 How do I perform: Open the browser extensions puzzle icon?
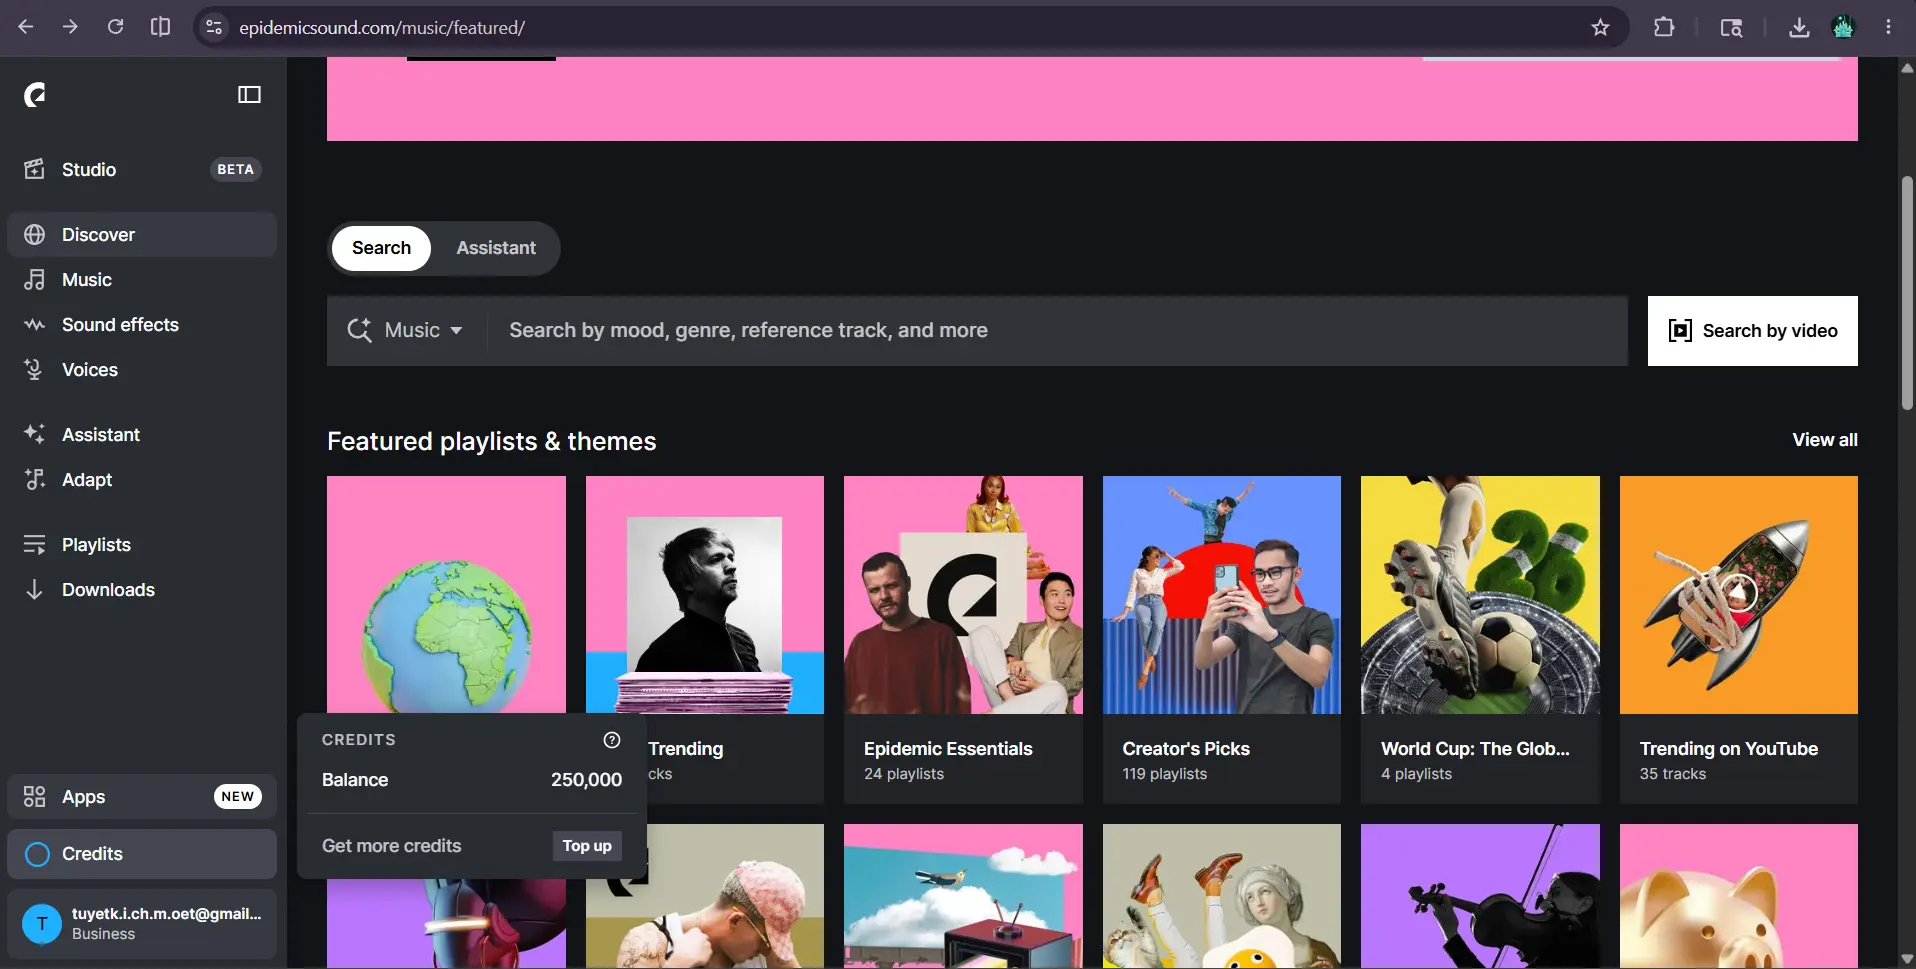tap(1664, 27)
